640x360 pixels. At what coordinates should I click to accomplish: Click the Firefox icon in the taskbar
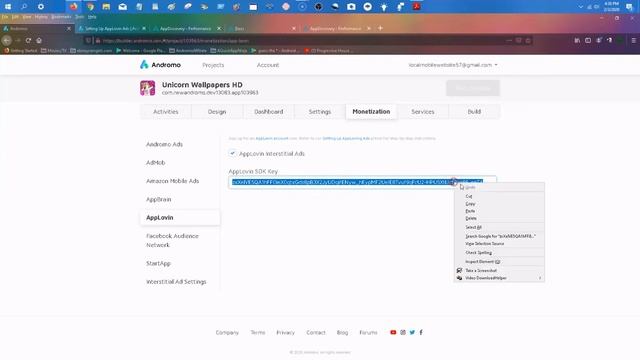coord(73,7)
